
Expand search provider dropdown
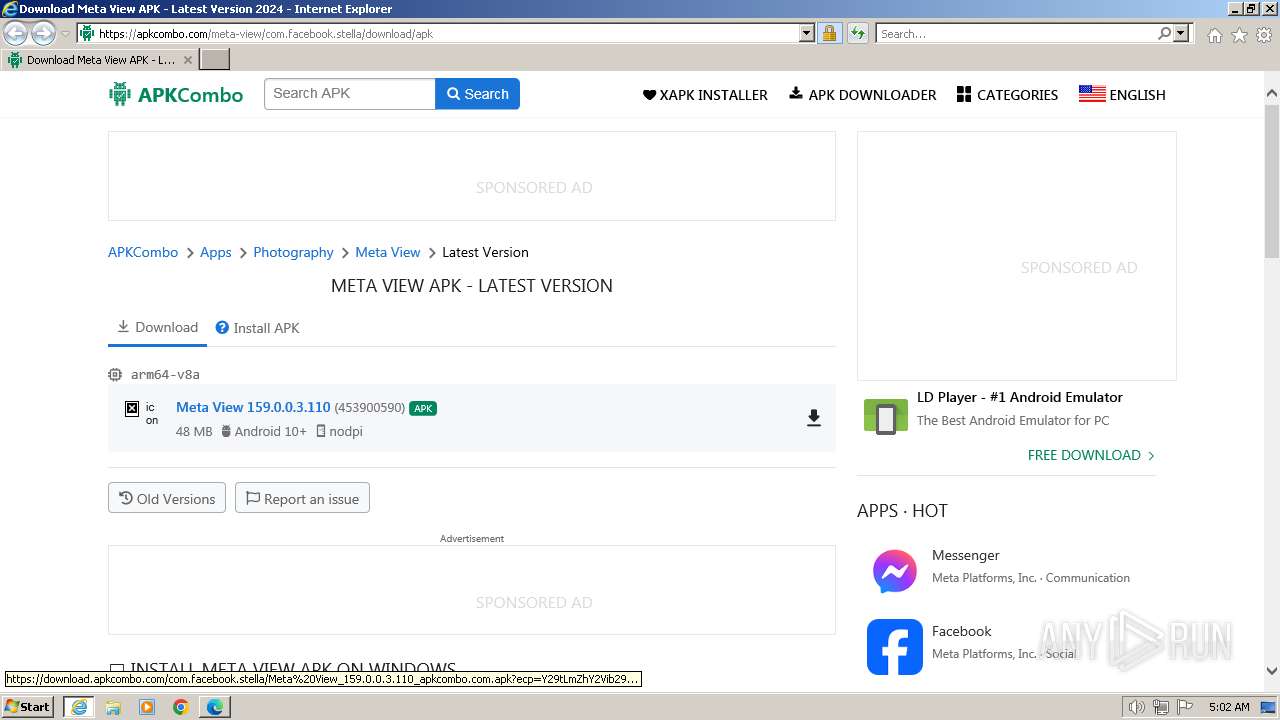point(1181,33)
